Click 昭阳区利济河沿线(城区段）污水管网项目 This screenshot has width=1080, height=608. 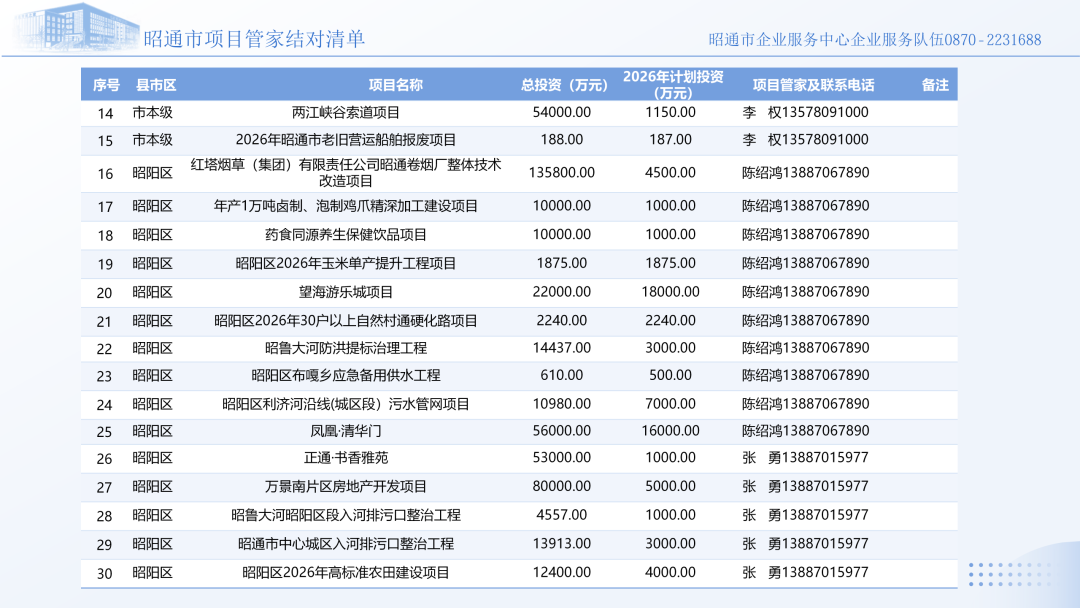click(346, 404)
